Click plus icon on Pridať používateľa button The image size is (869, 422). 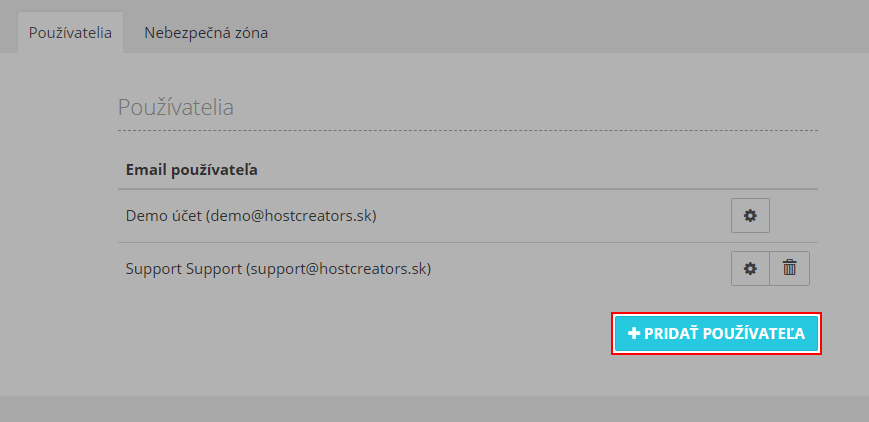pos(634,333)
